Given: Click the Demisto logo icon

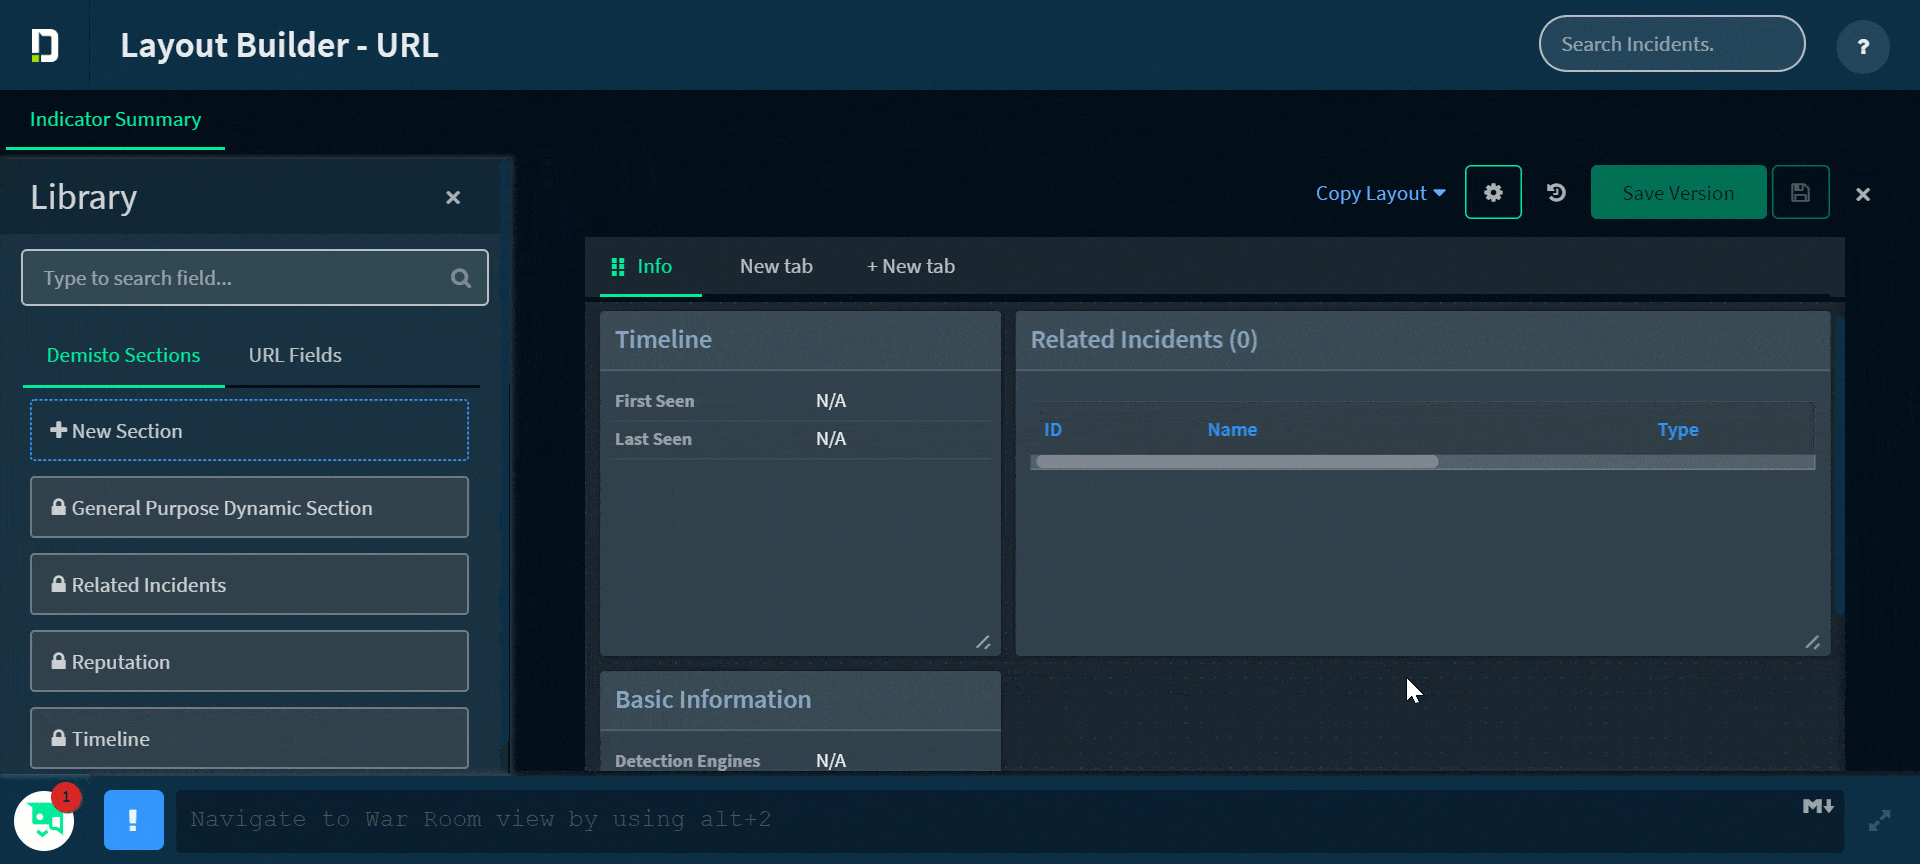Looking at the screenshot, I should pos(44,45).
